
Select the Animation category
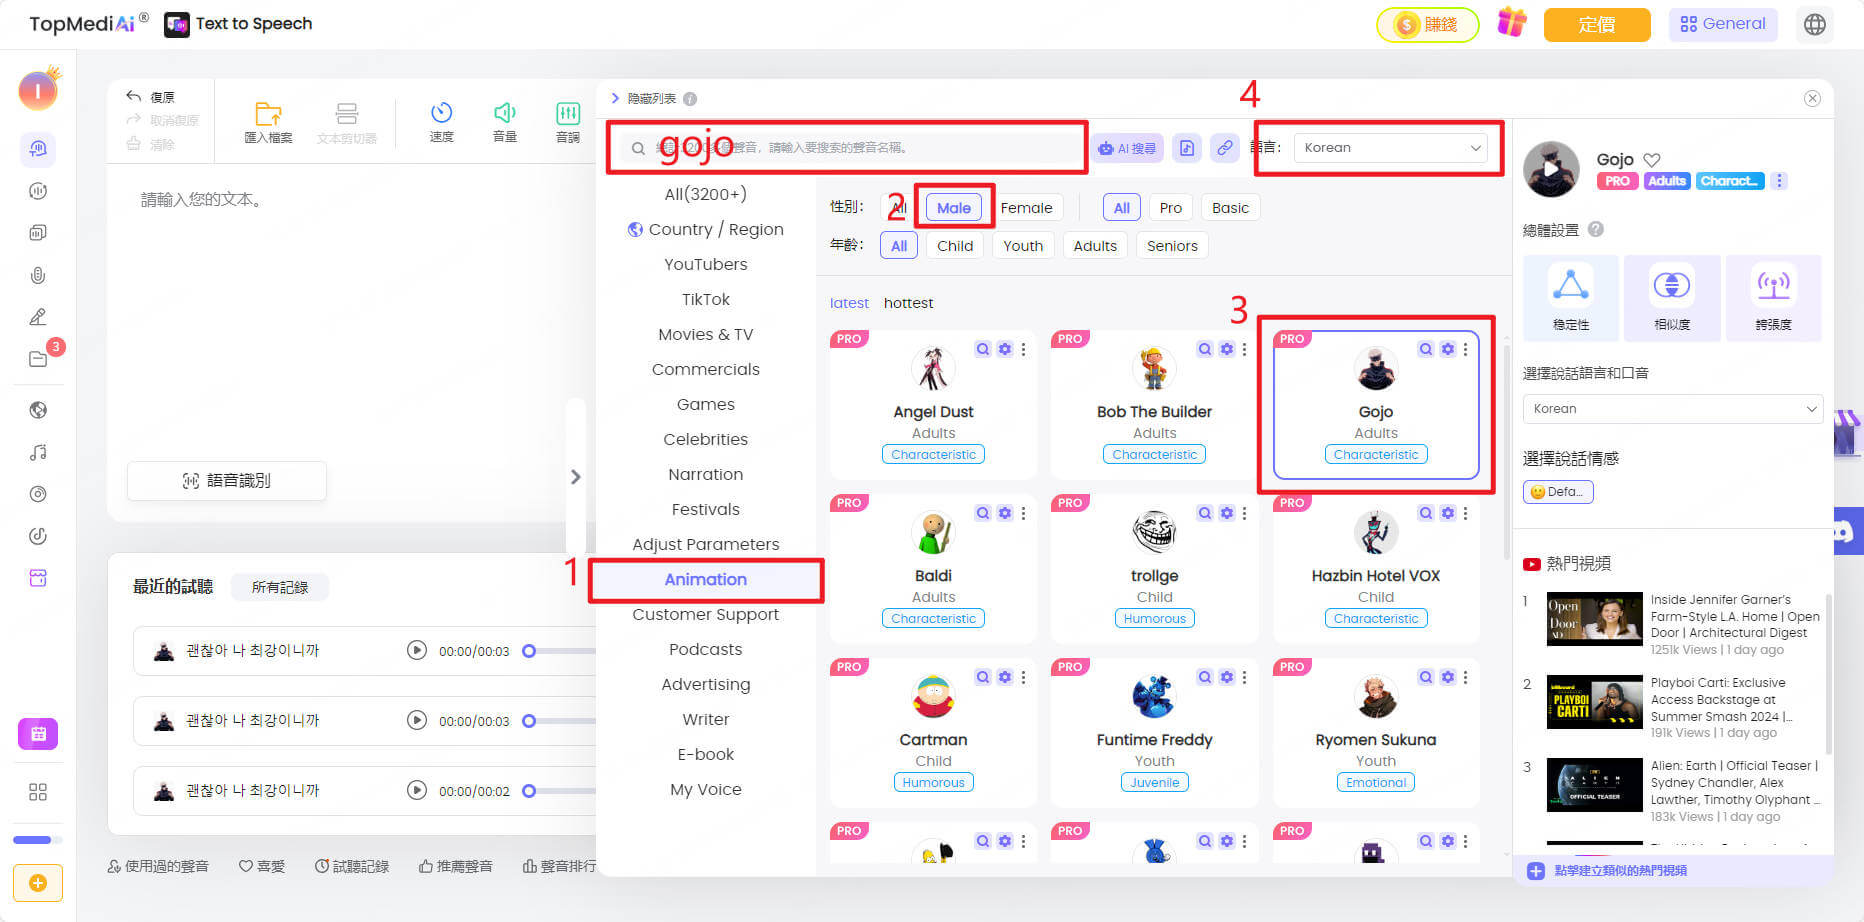(706, 580)
